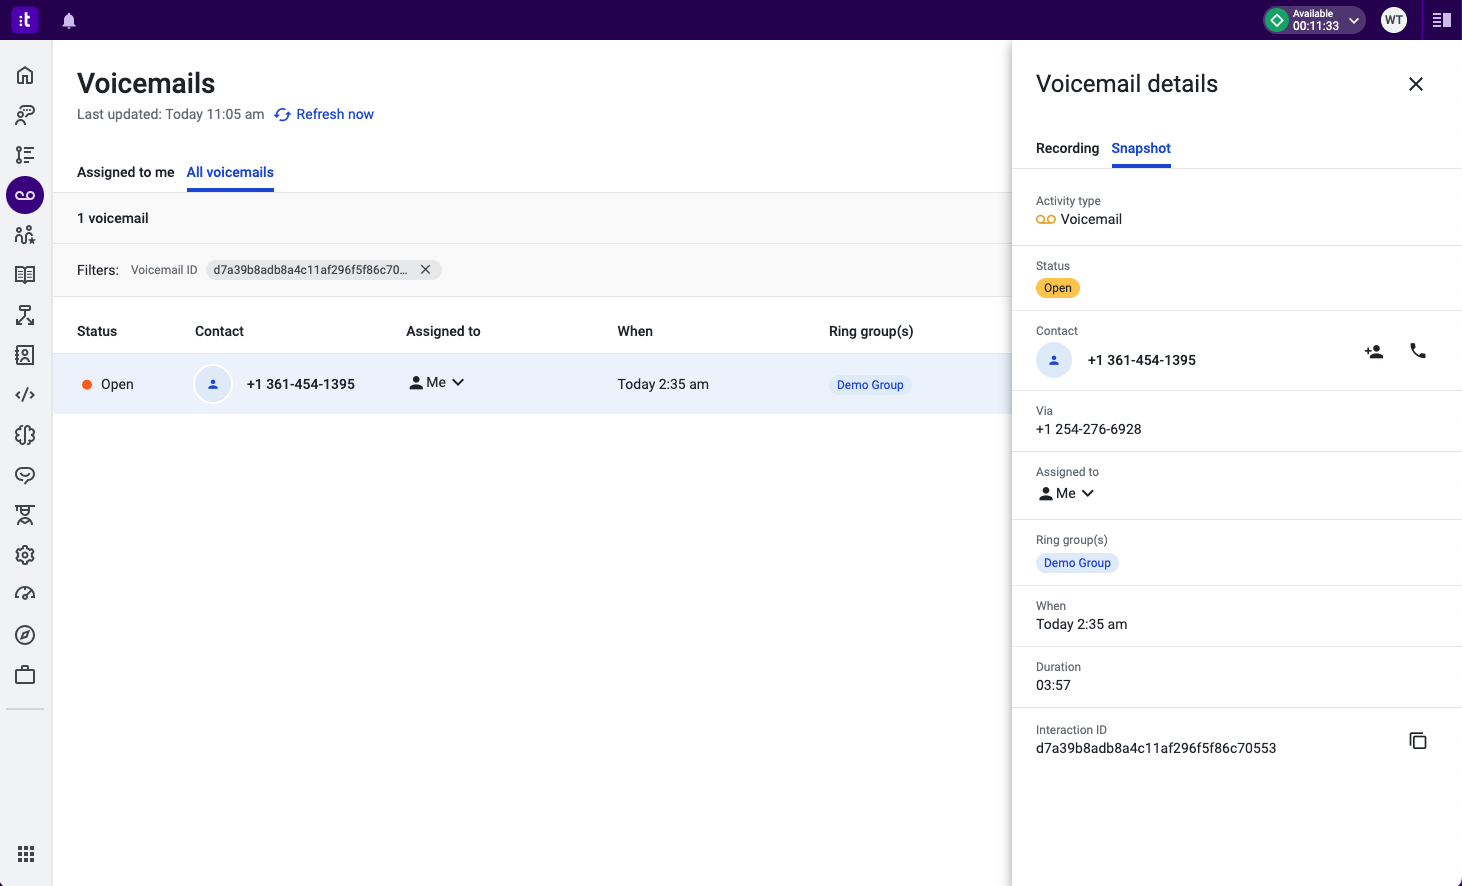Open the numbered list icon in sidebar

pyautogui.click(x=25, y=155)
